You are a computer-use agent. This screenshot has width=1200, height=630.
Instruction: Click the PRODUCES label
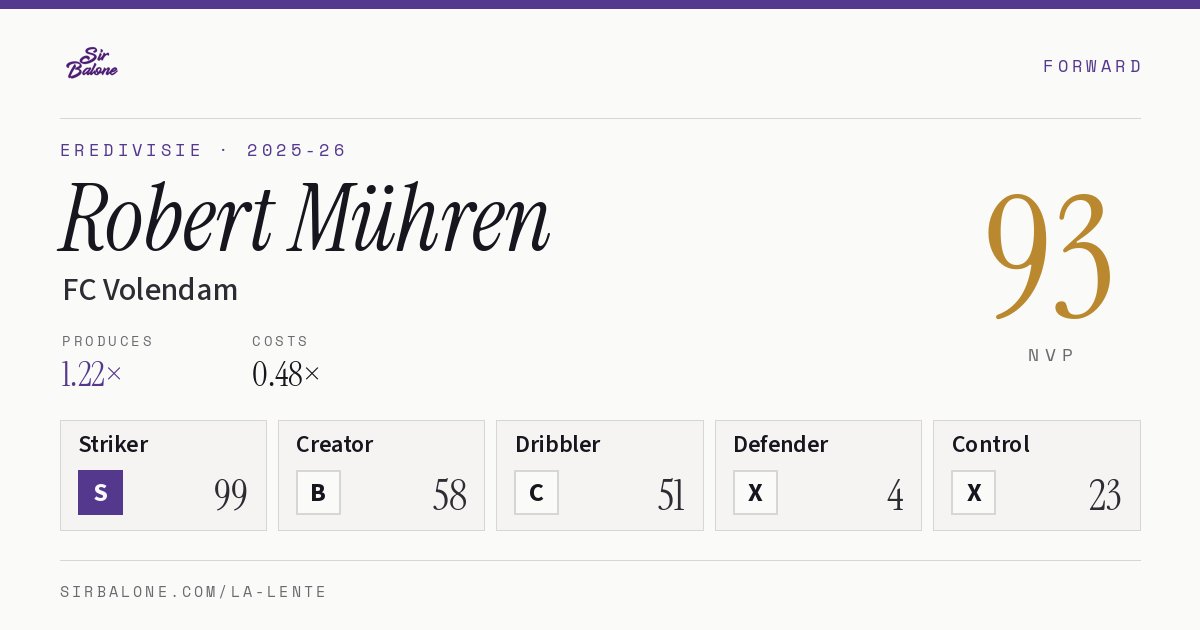pyautogui.click(x=108, y=341)
